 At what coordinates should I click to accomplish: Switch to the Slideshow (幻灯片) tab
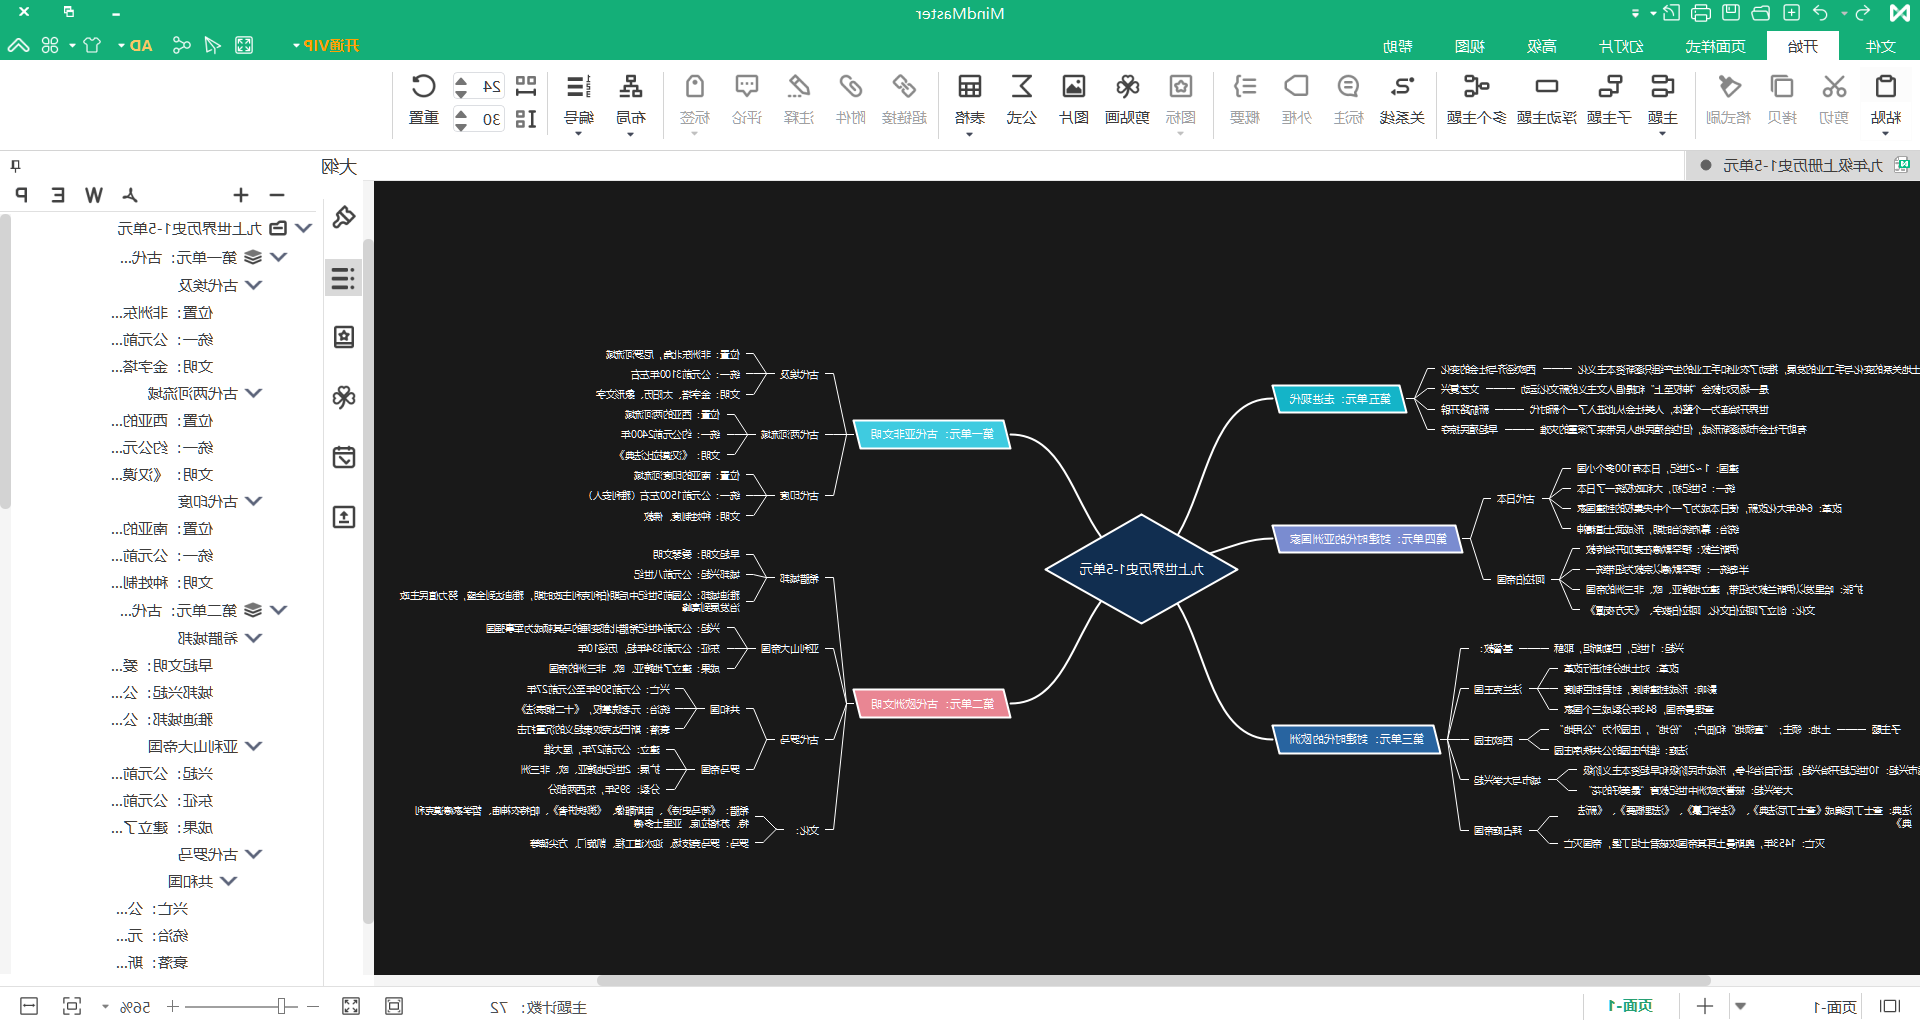[x=1621, y=46]
